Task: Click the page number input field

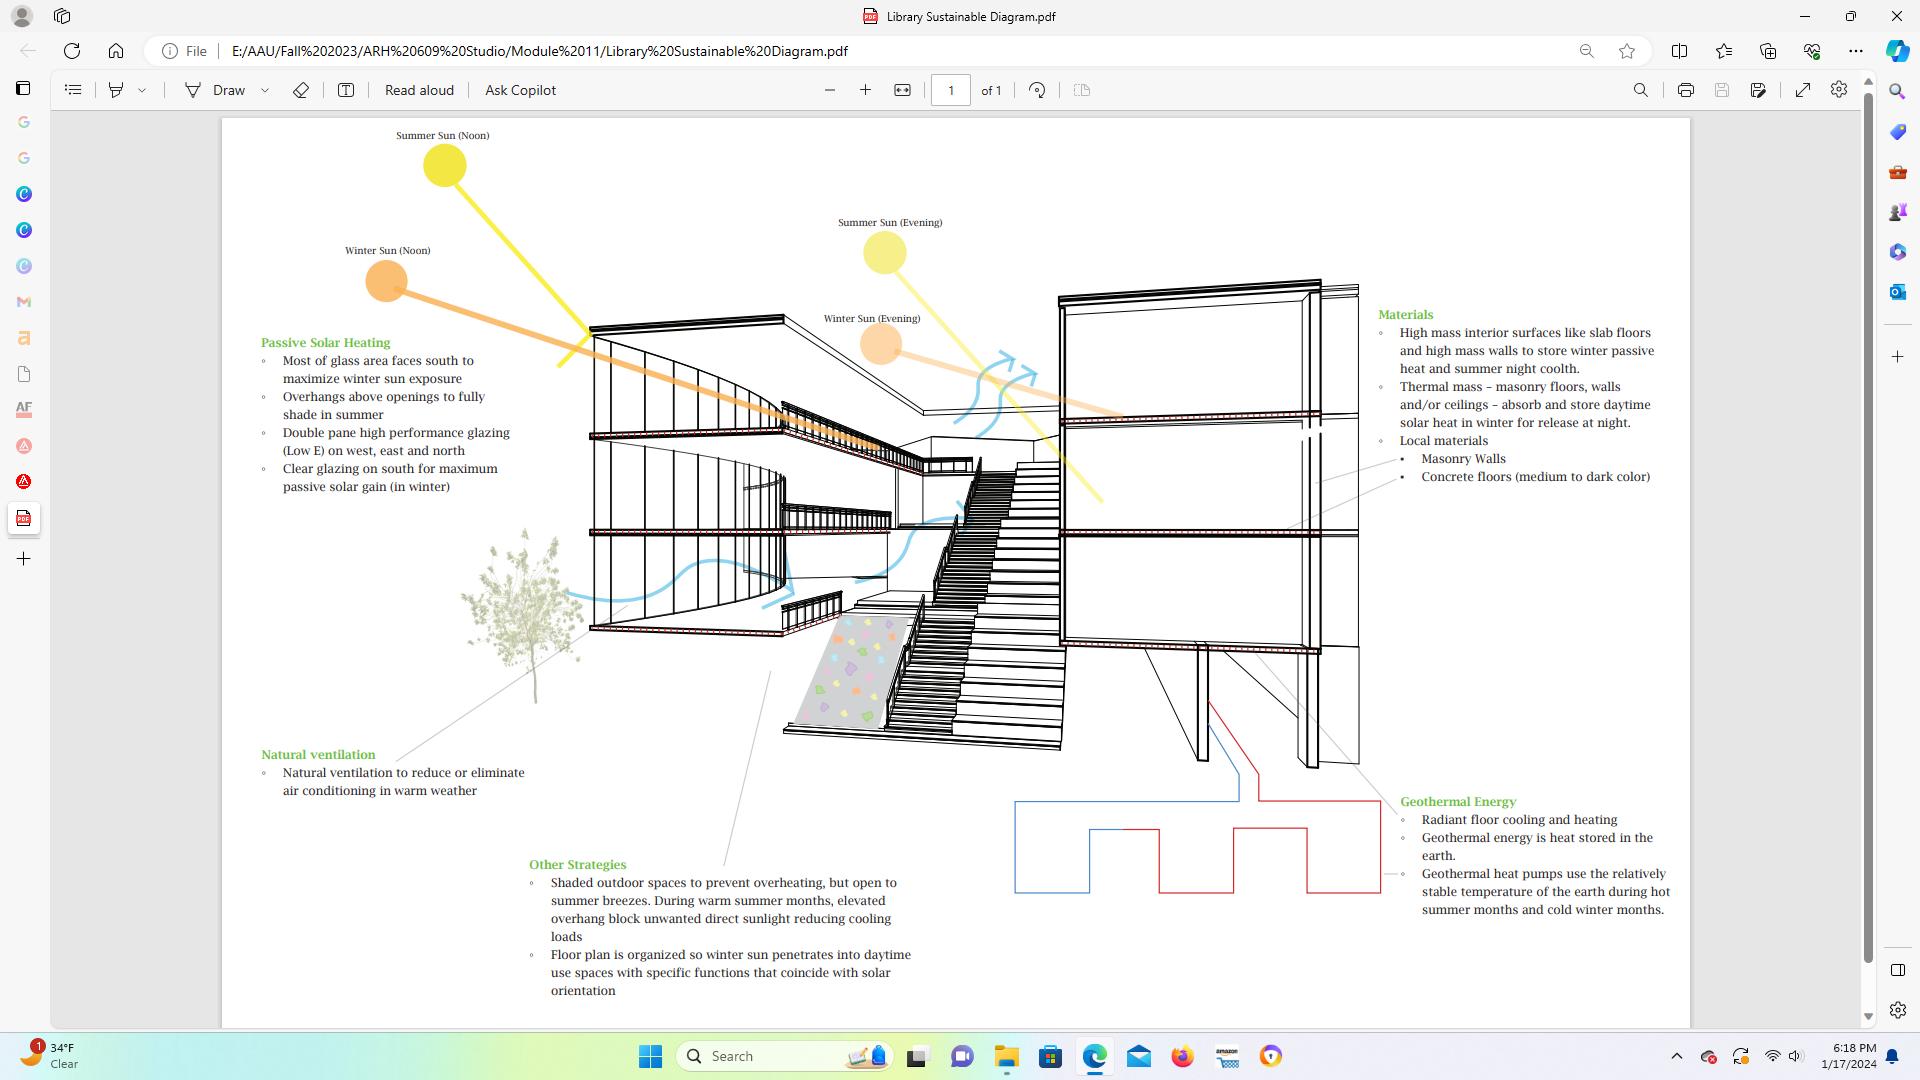Action: [950, 90]
